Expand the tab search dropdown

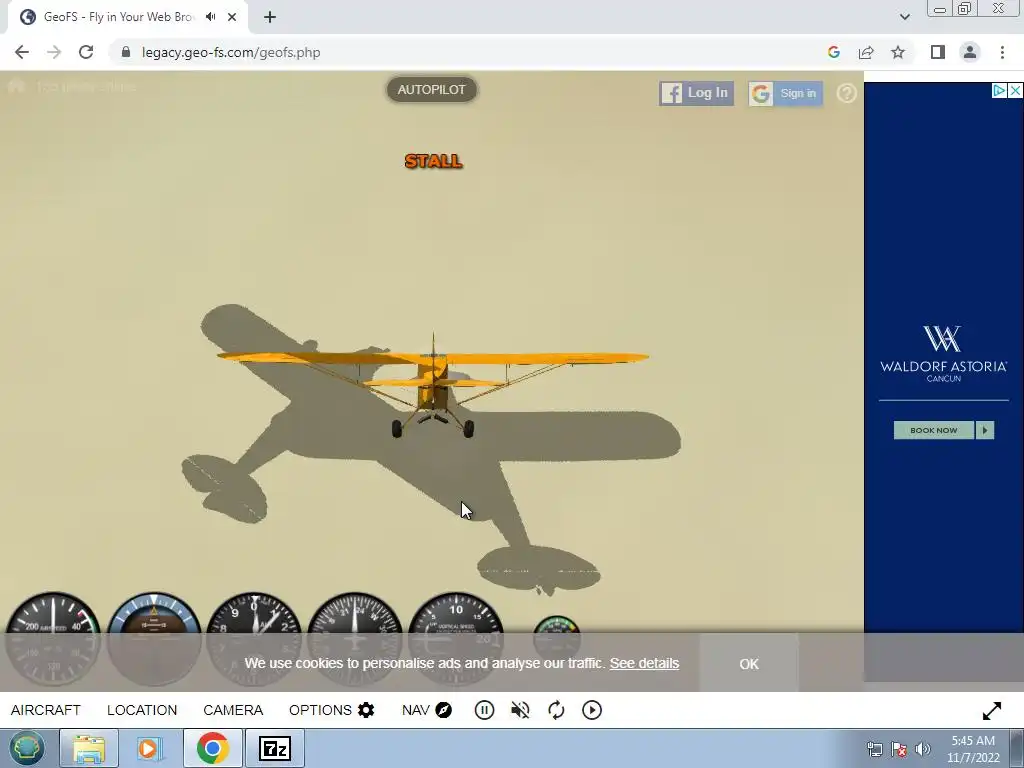pyautogui.click(x=904, y=17)
